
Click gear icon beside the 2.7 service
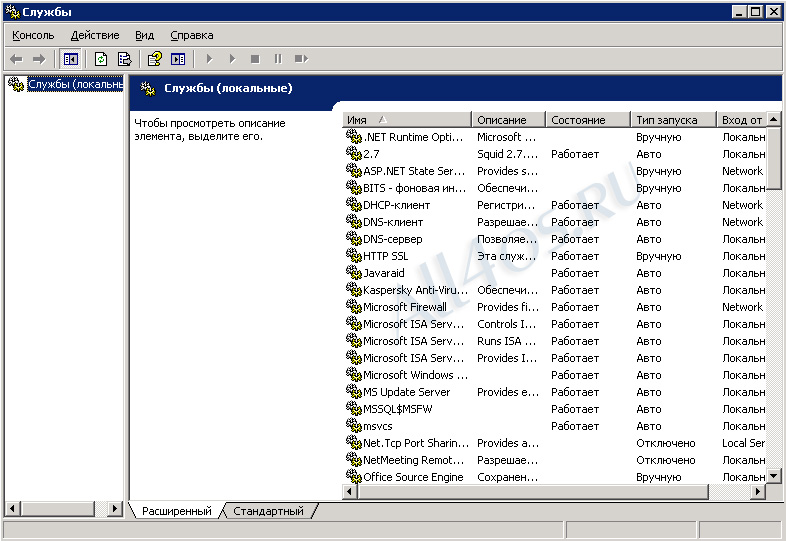coord(353,153)
